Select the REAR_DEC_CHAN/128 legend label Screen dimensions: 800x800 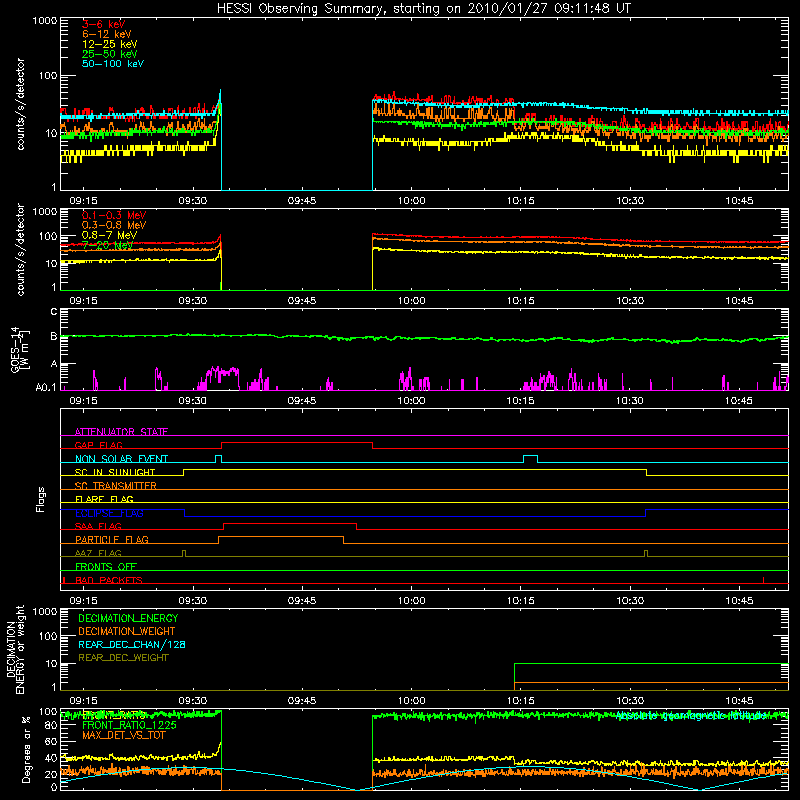(132, 644)
